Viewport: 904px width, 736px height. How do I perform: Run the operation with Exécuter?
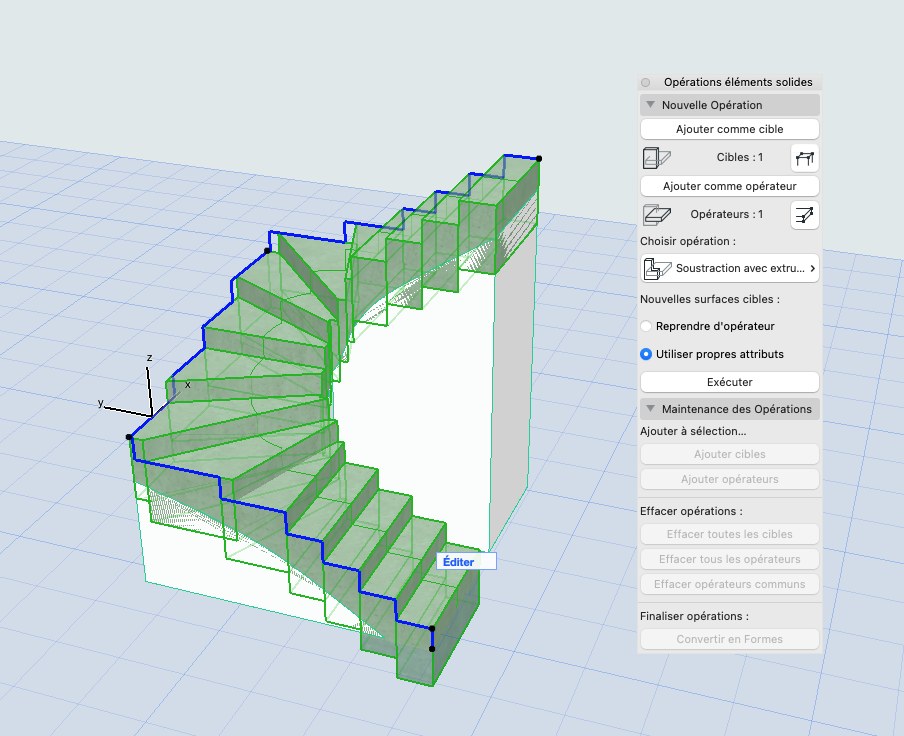tap(730, 382)
